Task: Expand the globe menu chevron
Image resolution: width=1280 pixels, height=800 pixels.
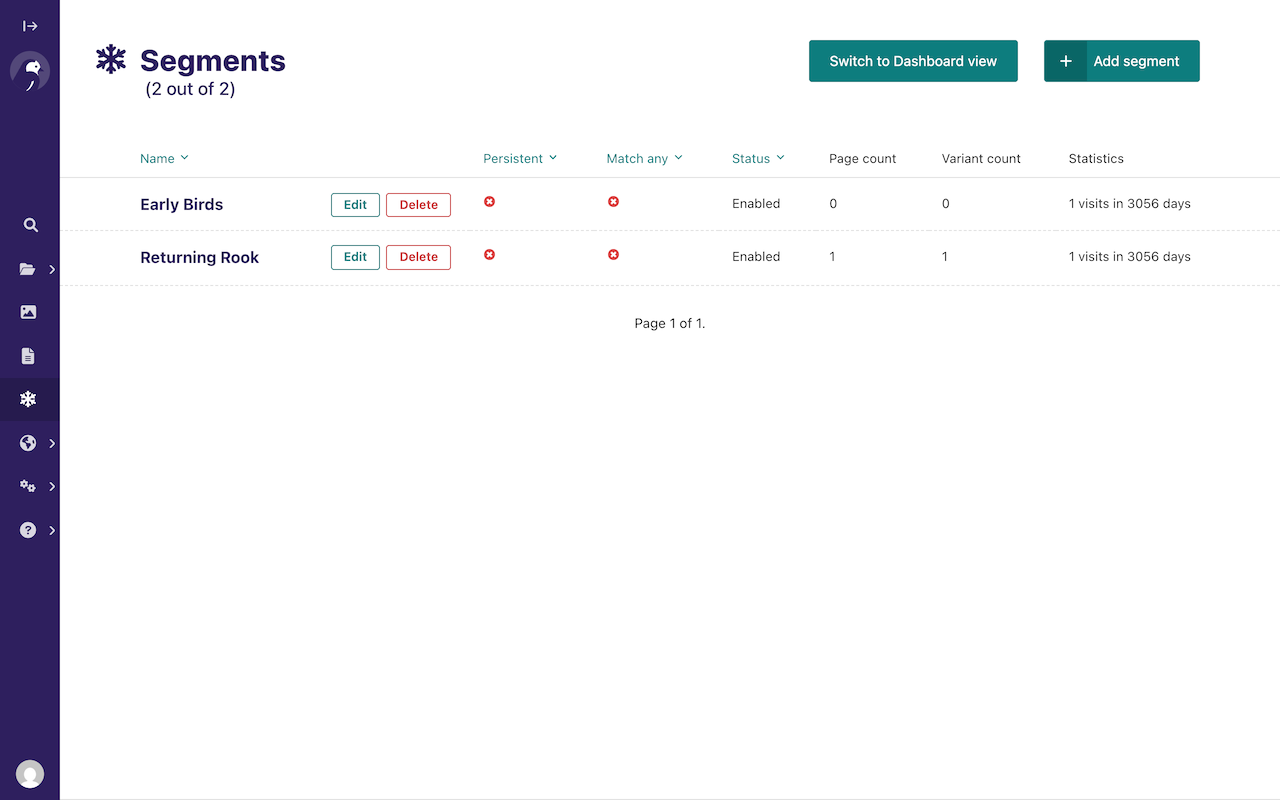Action: pyautogui.click(x=52, y=443)
